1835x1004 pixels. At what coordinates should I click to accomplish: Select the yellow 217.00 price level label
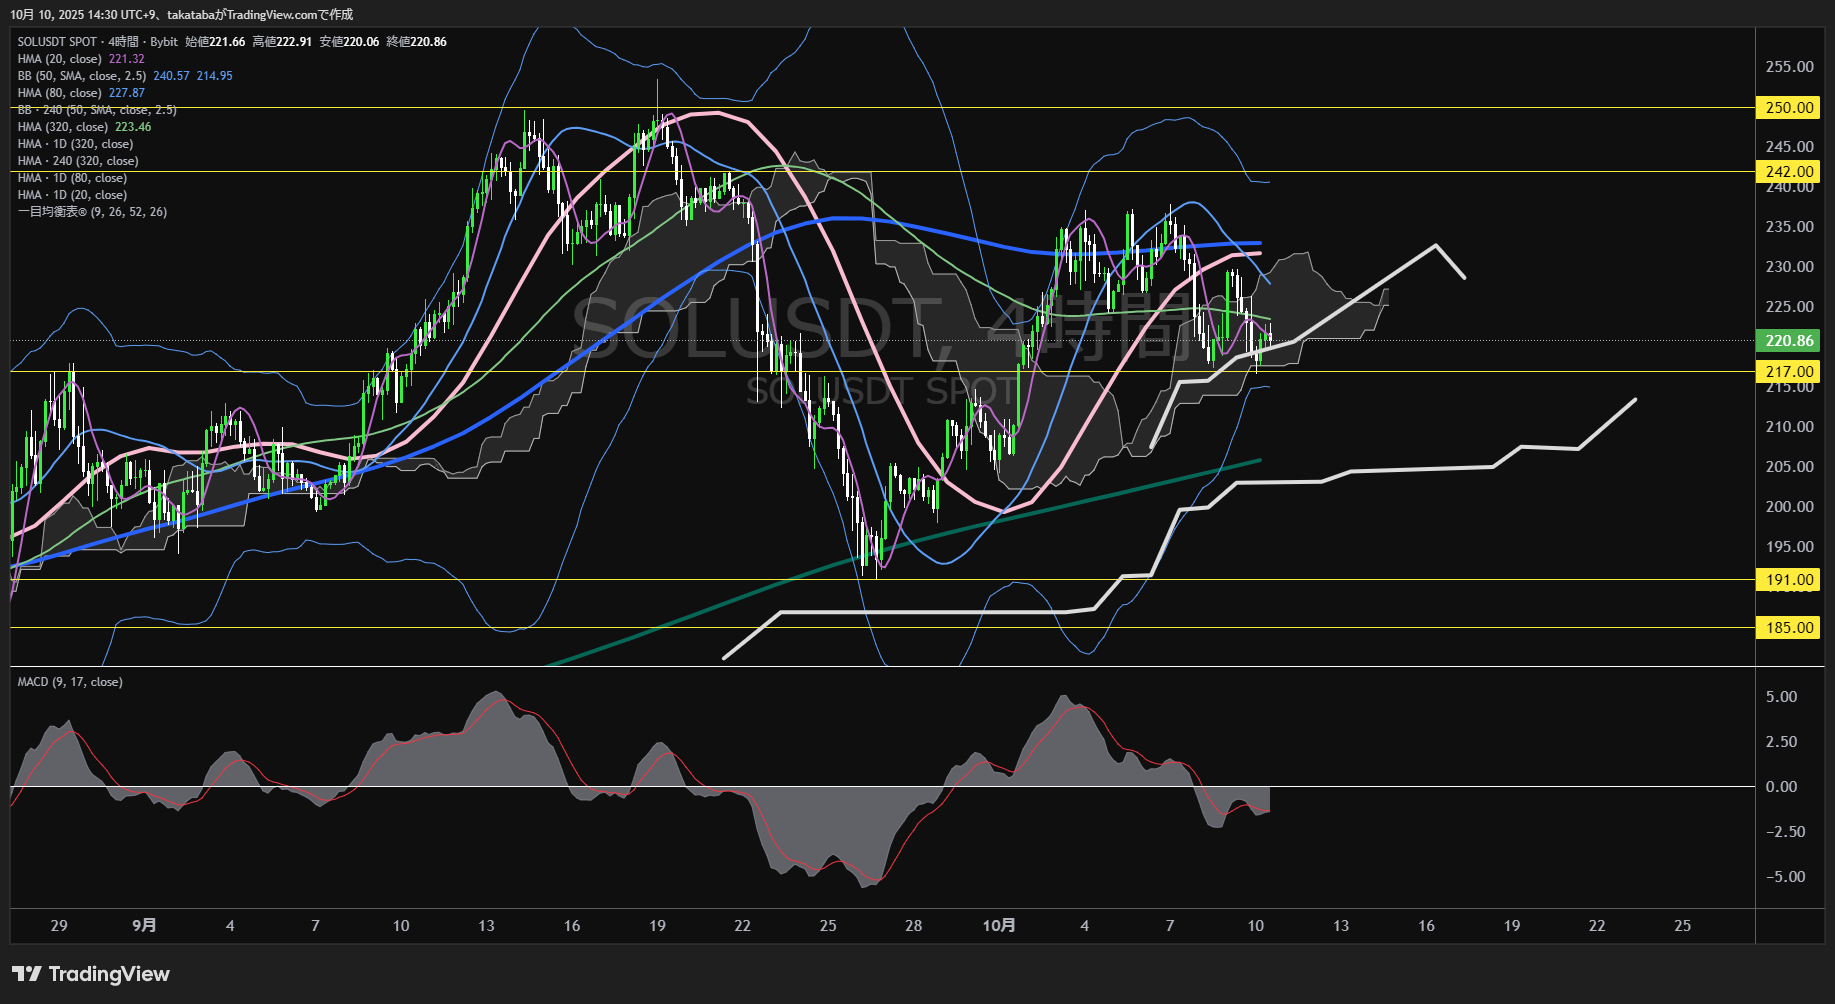coord(1788,372)
